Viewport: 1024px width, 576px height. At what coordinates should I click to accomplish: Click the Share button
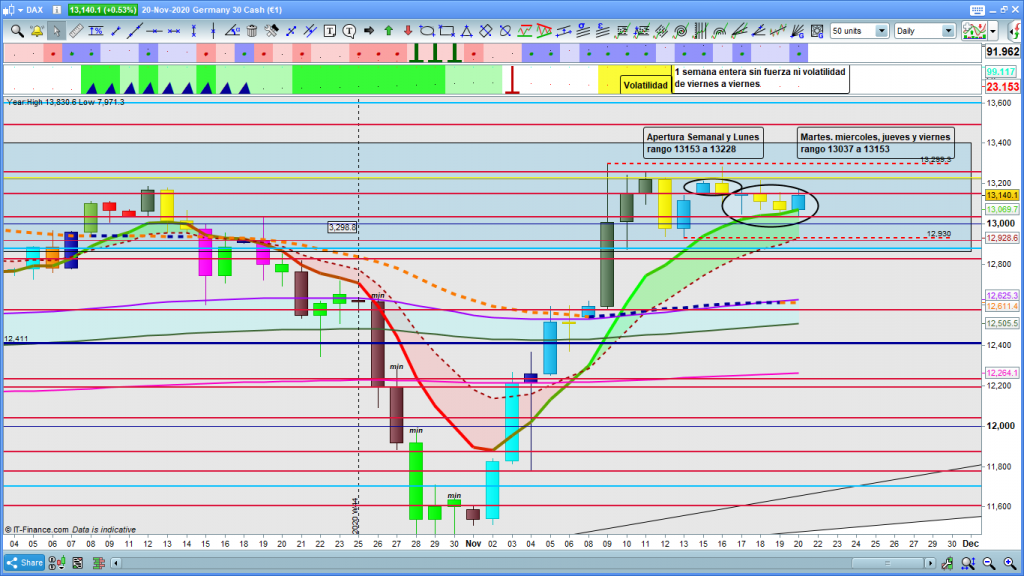tap(25, 563)
